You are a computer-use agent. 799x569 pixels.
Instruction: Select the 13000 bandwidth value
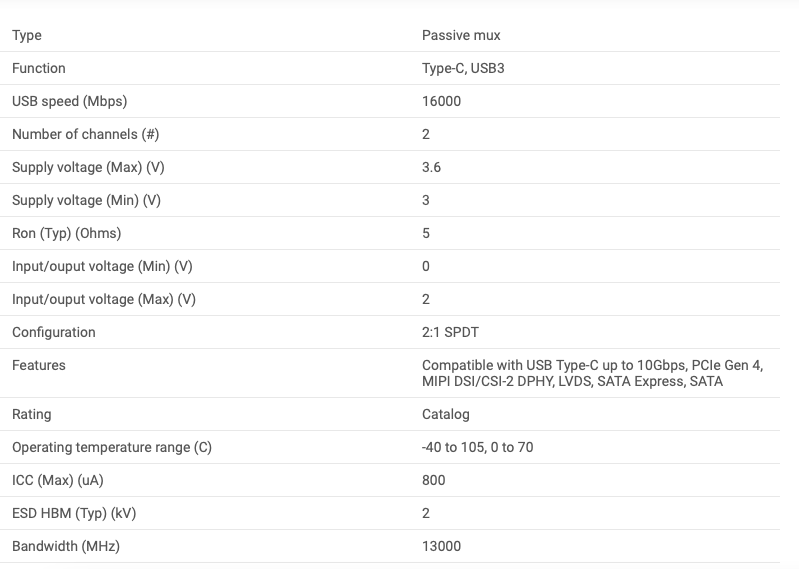(x=441, y=546)
